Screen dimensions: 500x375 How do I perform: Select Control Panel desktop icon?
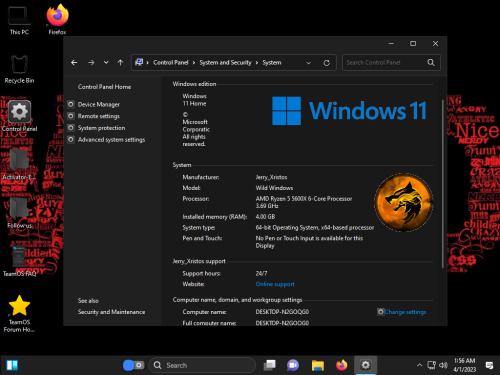pyautogui.click(x=19, y=116)
